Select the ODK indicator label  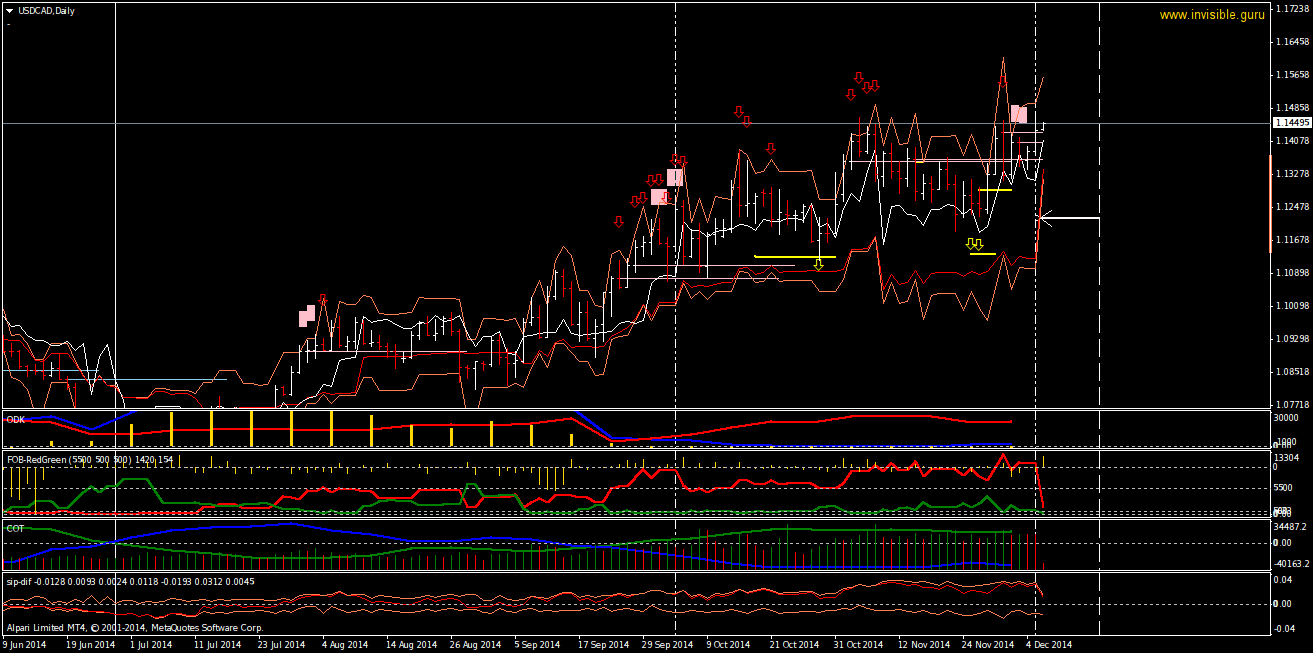pos(15,420)
